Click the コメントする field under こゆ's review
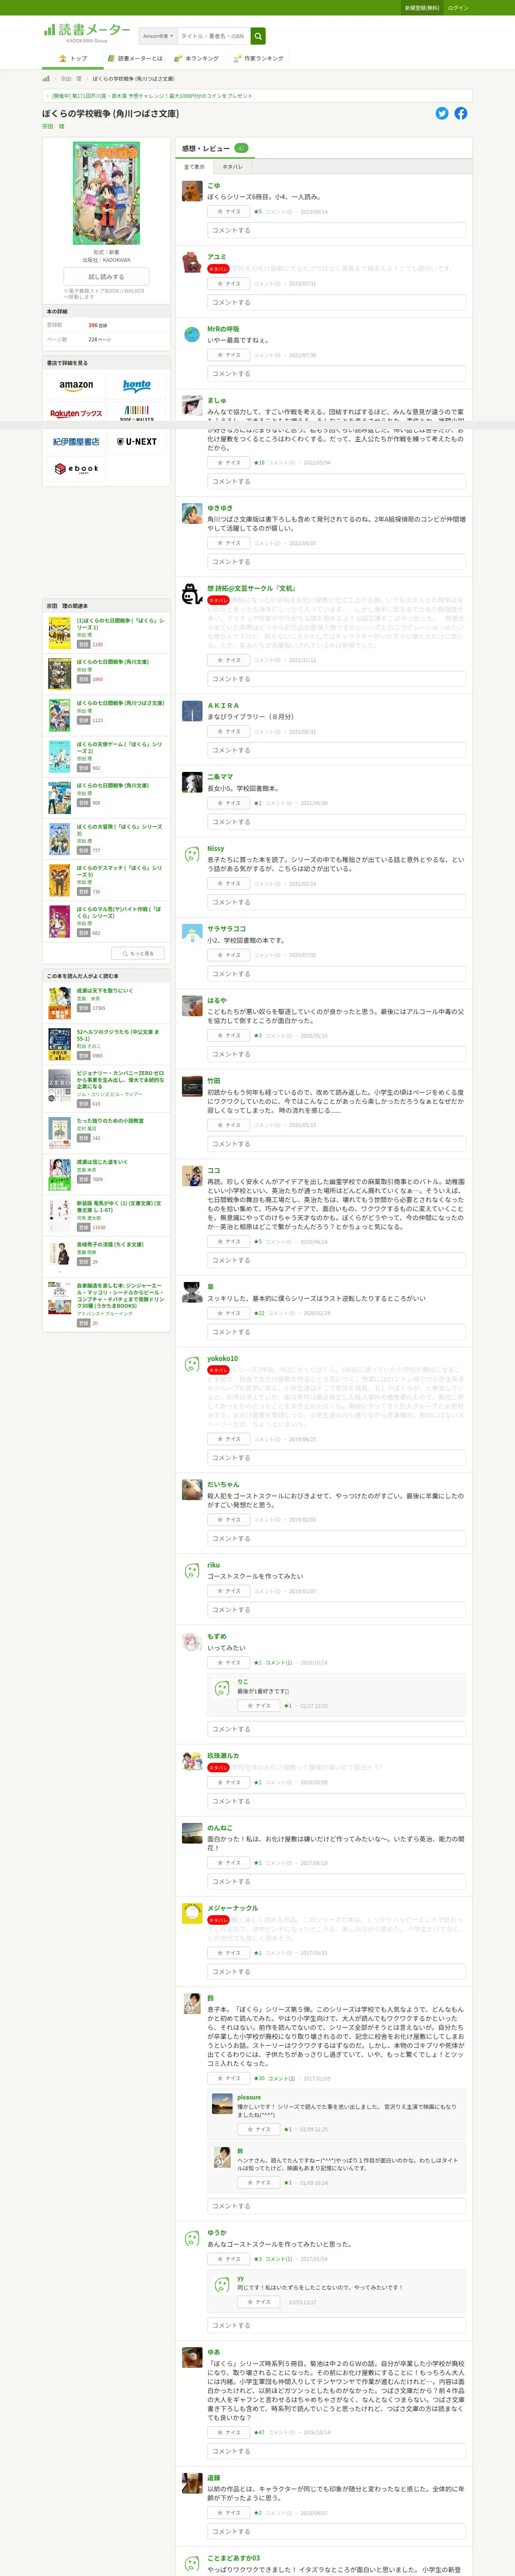Image resolution: width=515 pixels, height=2576 pixels. [337, 231]
